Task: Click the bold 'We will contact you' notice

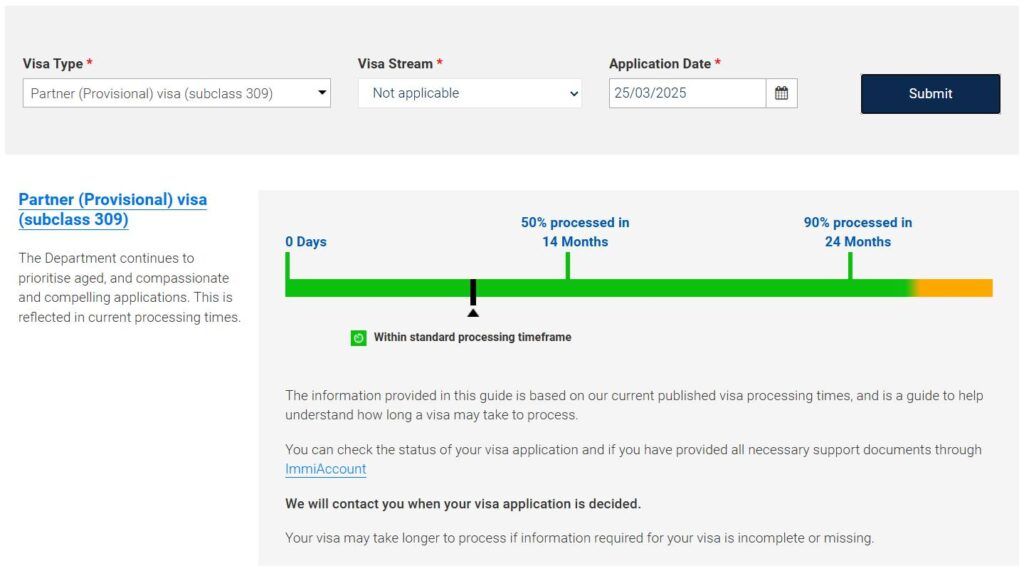Action: [463, 504]
